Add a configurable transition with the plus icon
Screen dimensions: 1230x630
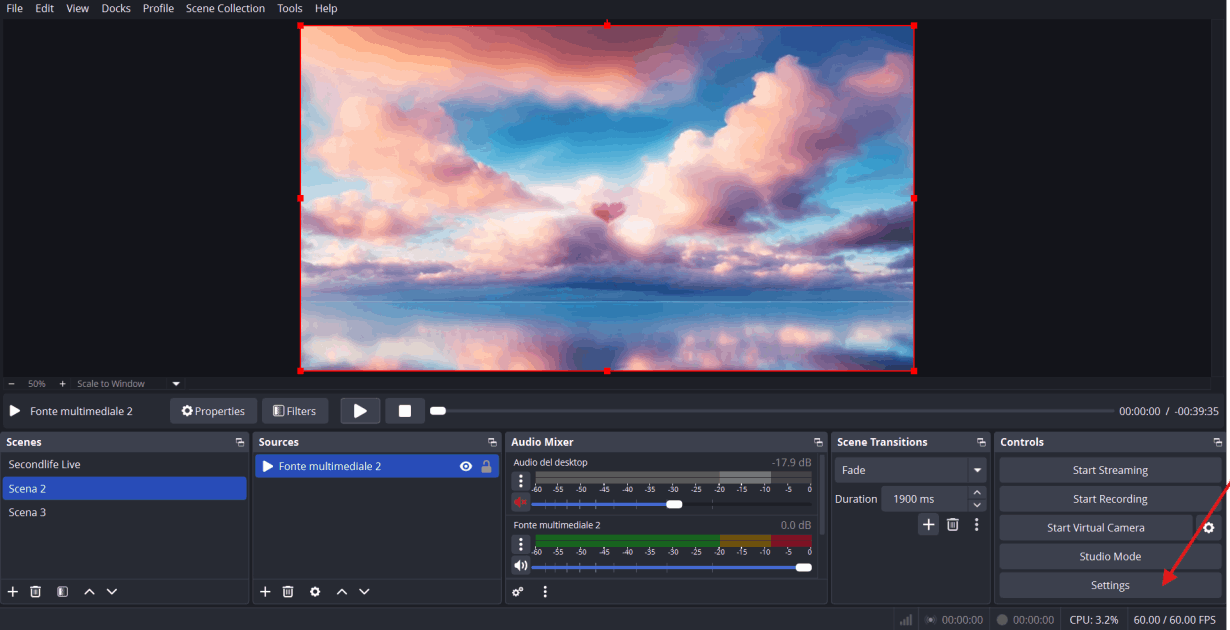coord(929,524)
